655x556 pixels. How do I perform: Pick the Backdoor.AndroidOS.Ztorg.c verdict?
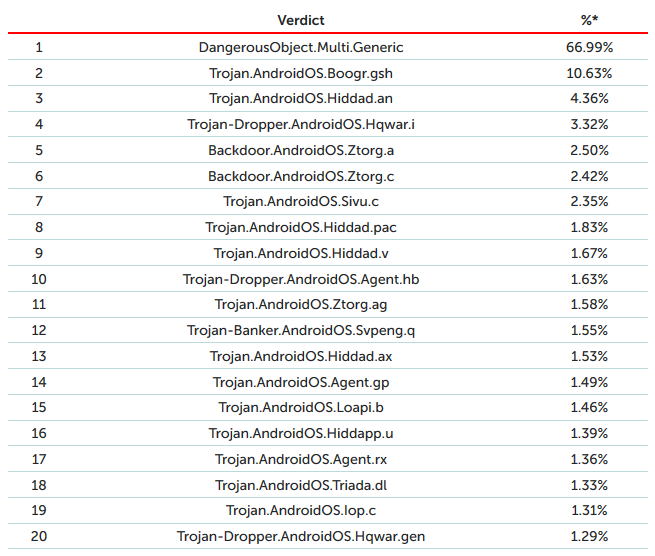click(x=300, y=176)
